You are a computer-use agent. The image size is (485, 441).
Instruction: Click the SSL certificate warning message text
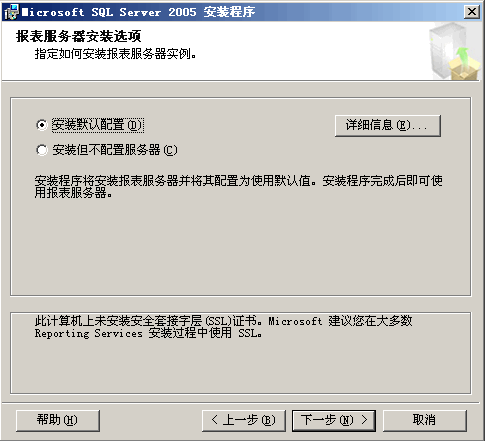pyautogui.click(x=224, y=327)
